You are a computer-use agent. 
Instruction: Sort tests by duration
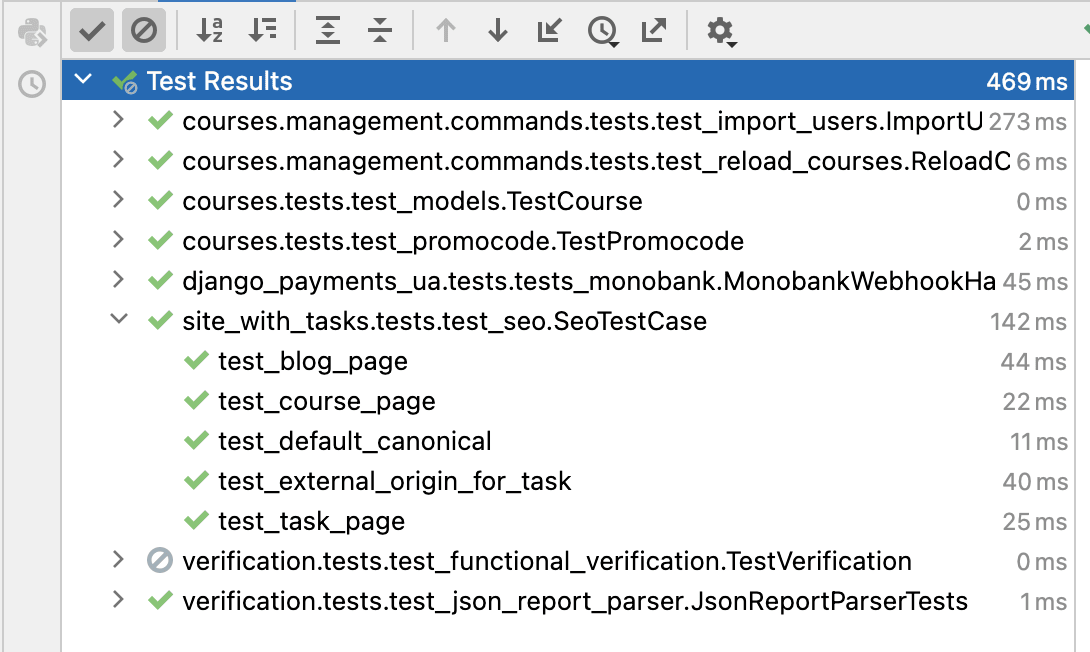click(x=263, y=31)
